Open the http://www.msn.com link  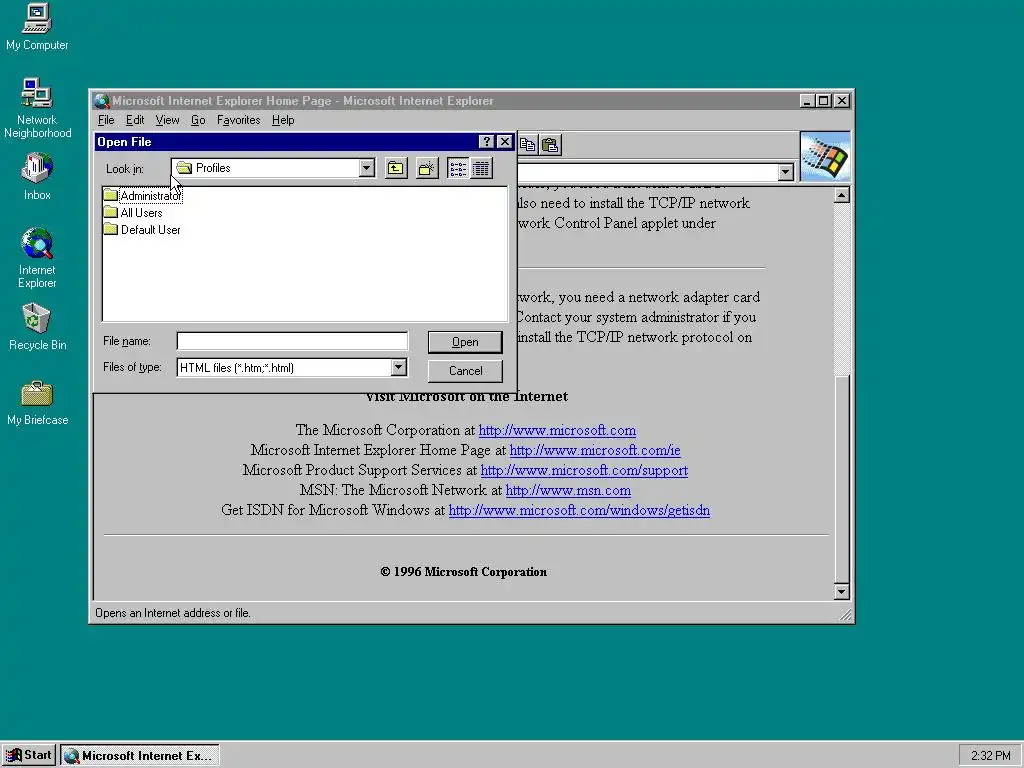(568, 490)
